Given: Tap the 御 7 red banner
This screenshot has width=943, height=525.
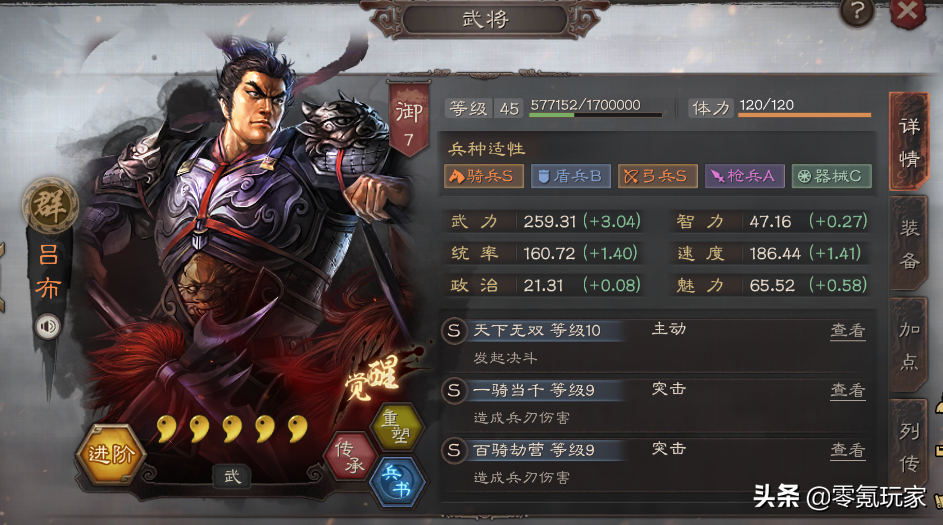Looking at the screenshot, I should [409, 118].
